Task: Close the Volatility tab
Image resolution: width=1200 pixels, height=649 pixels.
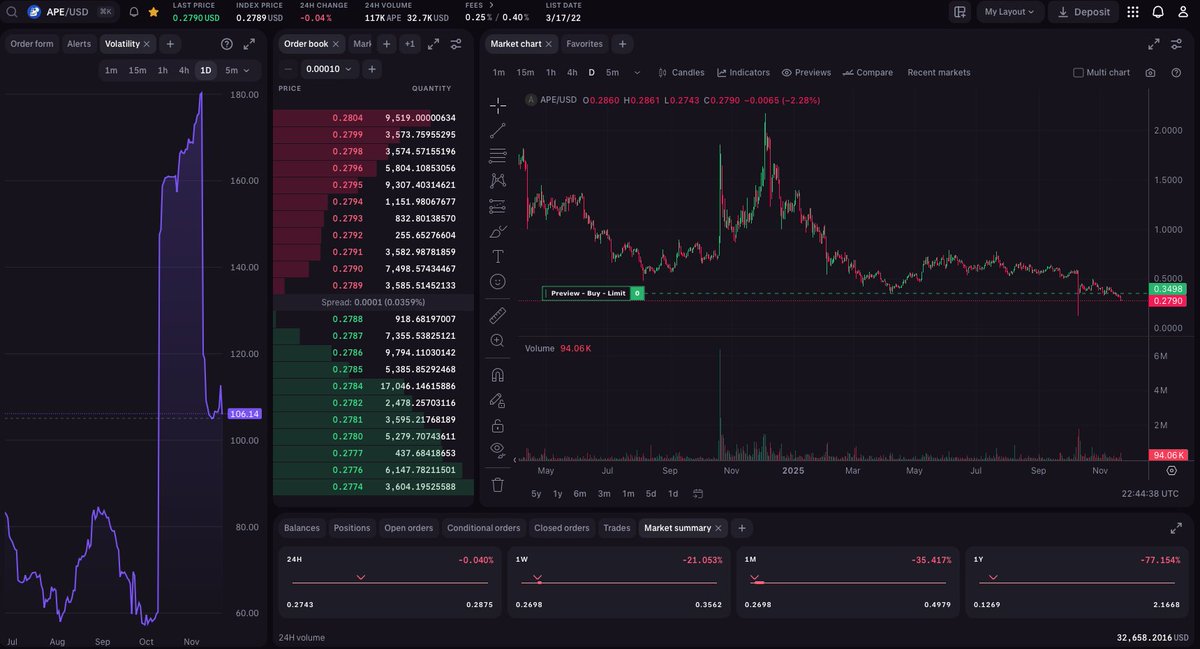Action: point(147,44)
